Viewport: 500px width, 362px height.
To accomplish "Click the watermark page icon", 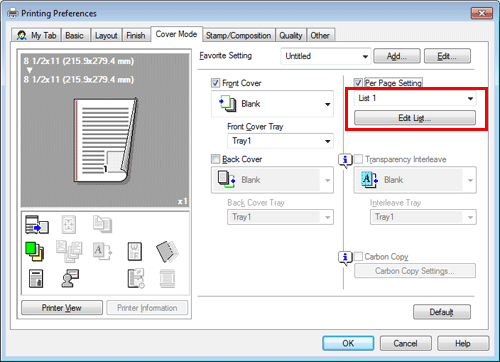I will [x=135, y=251].
